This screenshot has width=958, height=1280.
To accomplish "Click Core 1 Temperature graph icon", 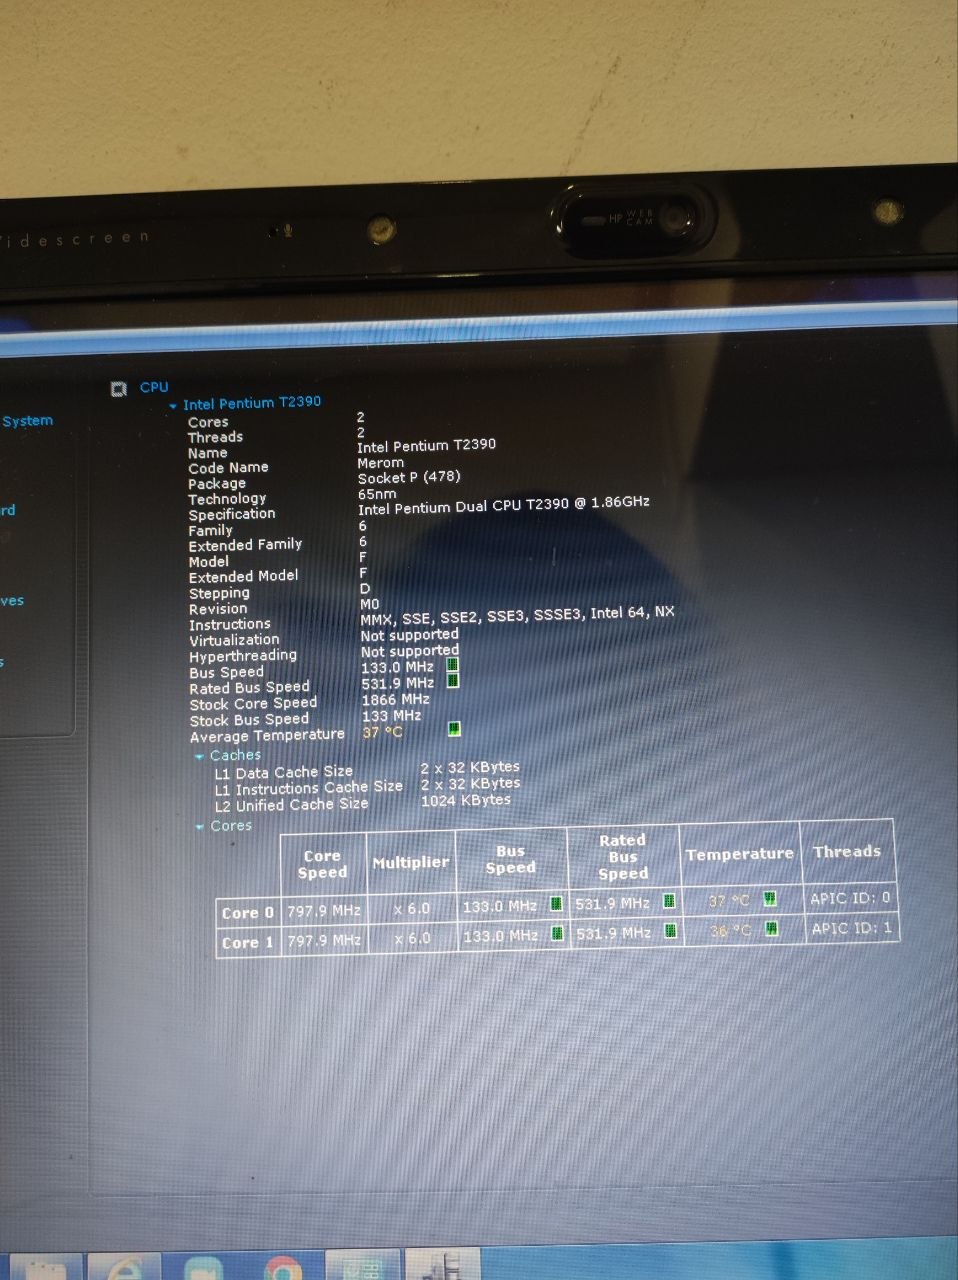I will click(771, 929).
